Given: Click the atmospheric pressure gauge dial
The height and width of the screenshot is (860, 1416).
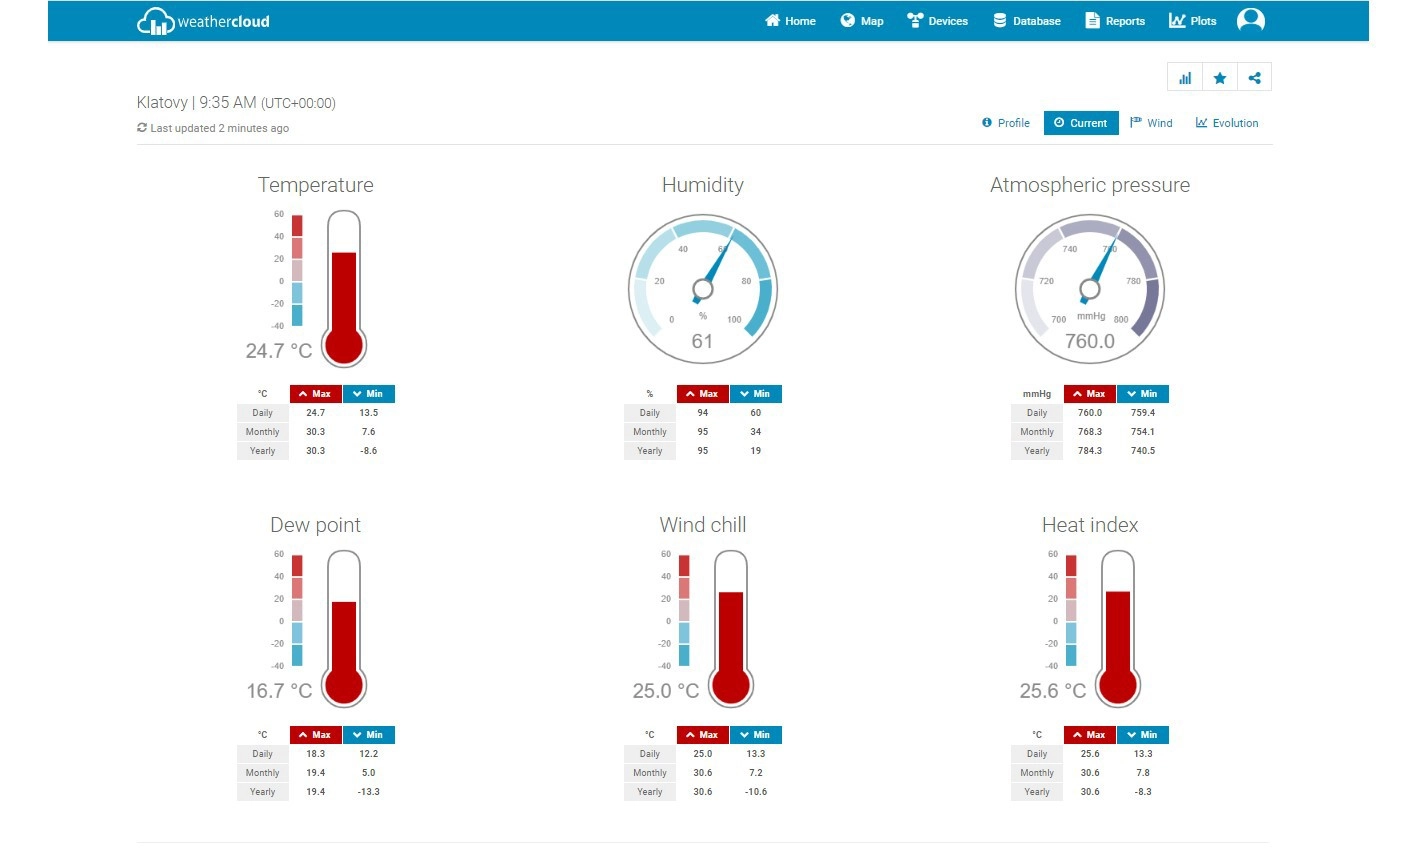Looking at the screenshot, I should point(1090,289).
